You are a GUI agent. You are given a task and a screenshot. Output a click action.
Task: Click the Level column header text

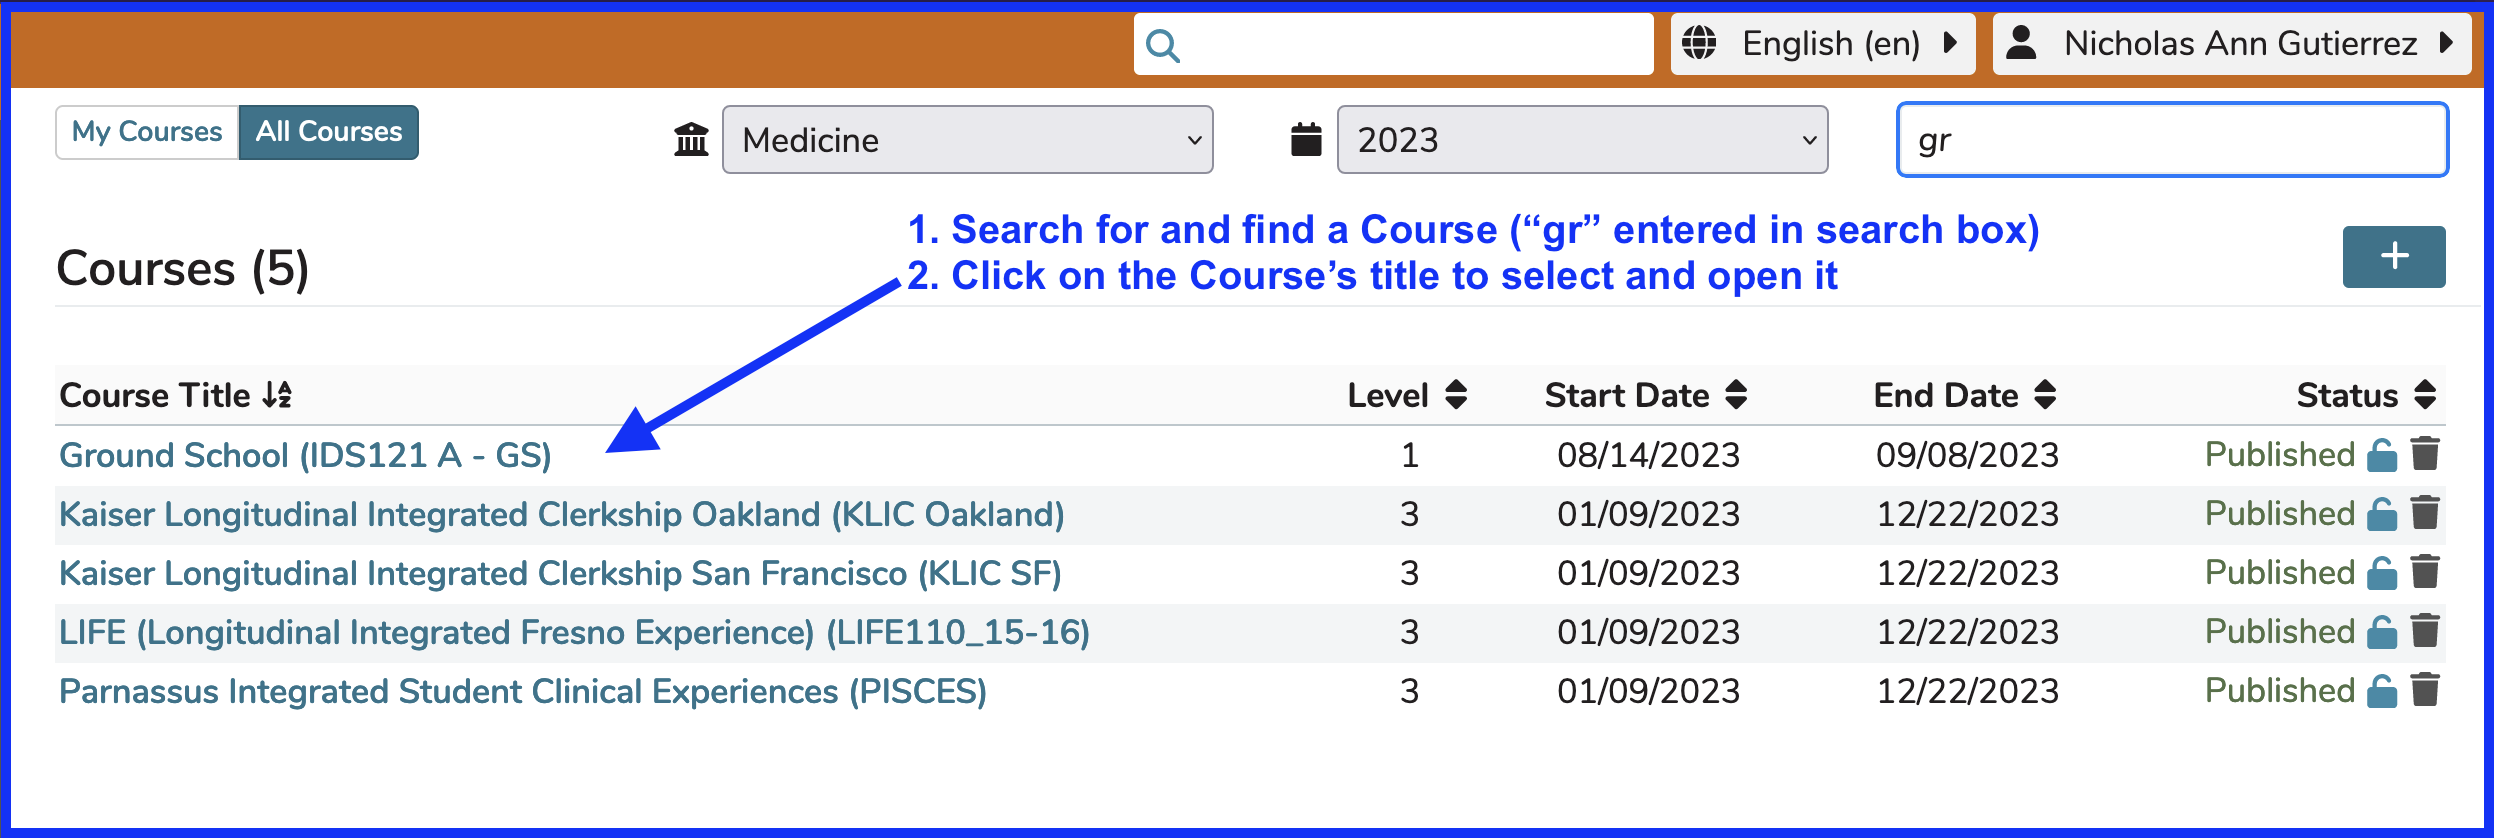pos(1388,396)
